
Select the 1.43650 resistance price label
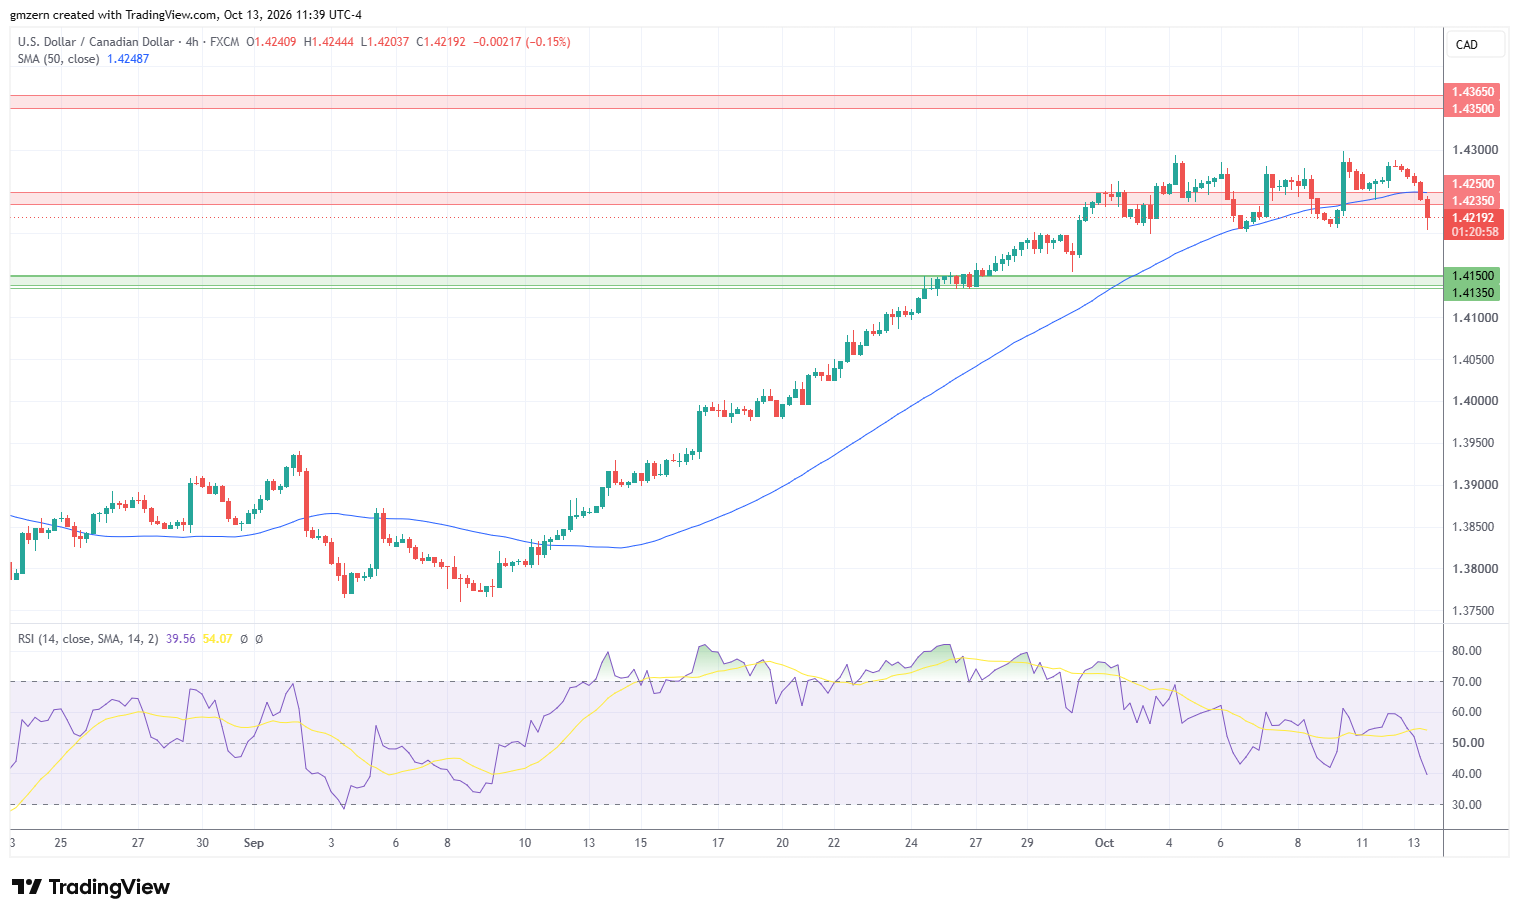[x=1473, y=92]
